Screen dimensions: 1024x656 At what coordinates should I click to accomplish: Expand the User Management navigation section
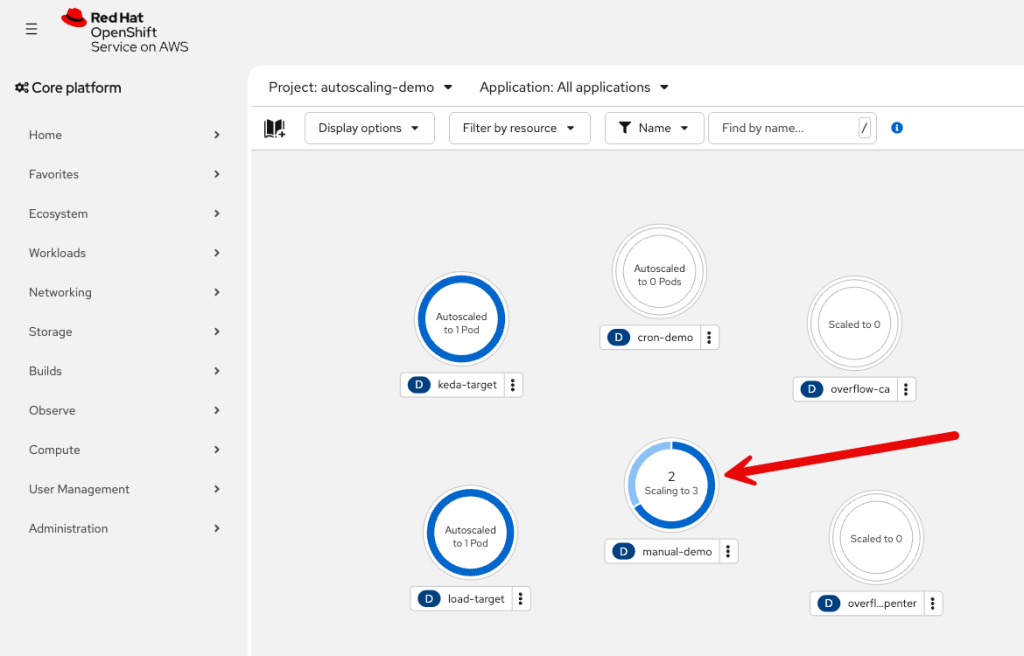124,489
